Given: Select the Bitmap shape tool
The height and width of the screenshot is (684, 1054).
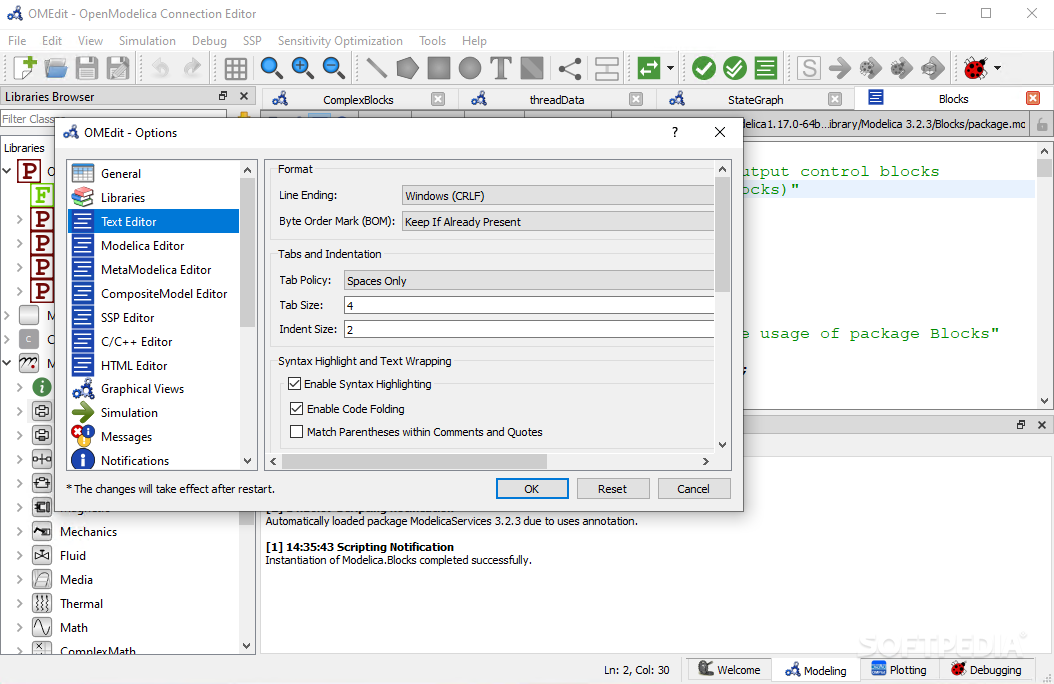Looking at the screenshot, I should 532,68.
